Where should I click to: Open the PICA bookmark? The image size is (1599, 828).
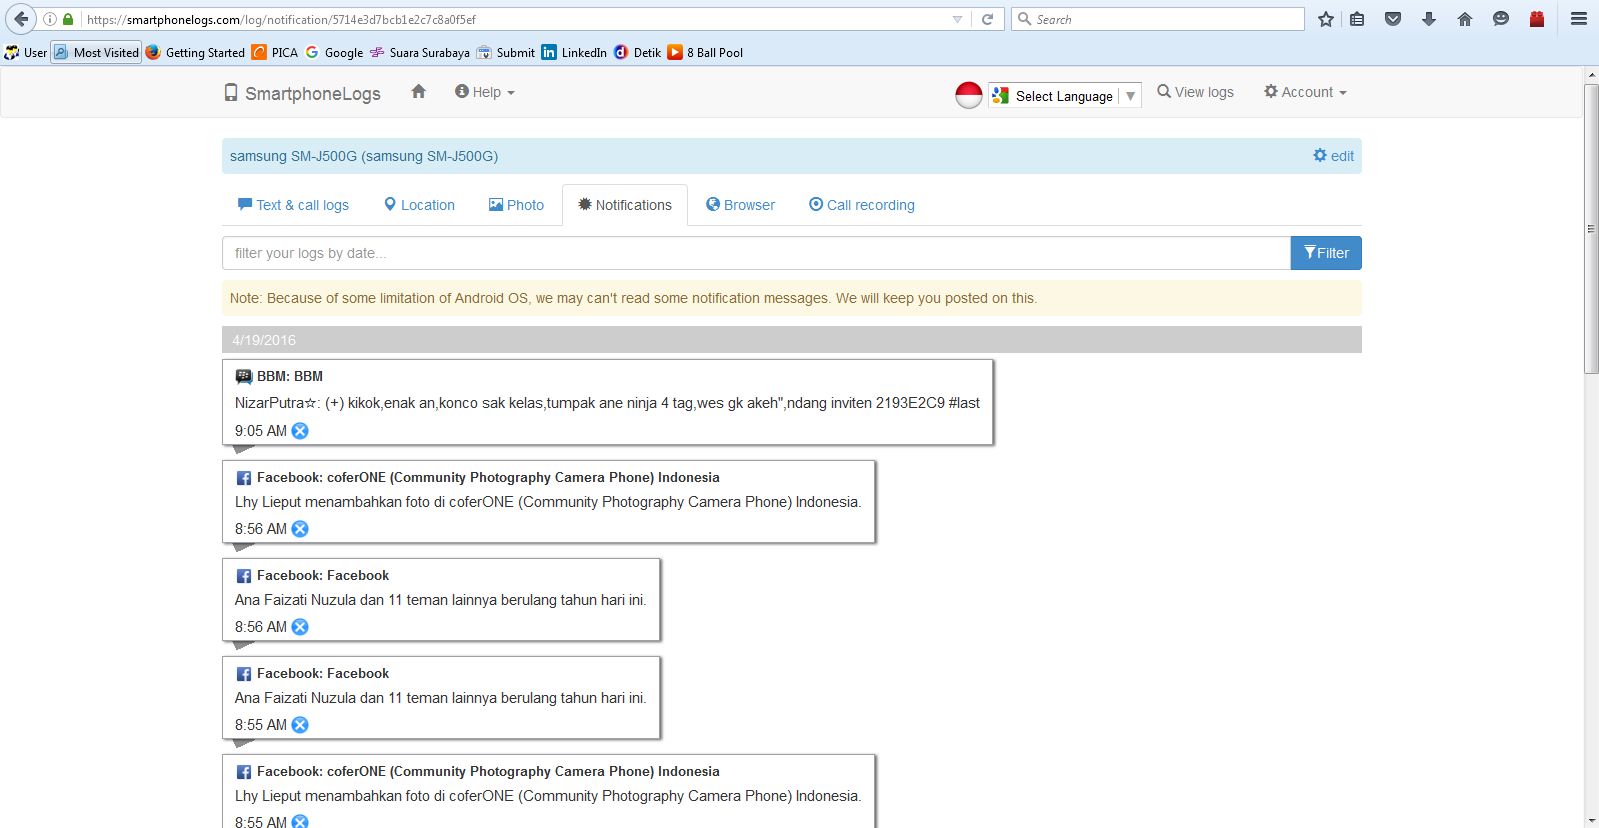pos(275,52)
